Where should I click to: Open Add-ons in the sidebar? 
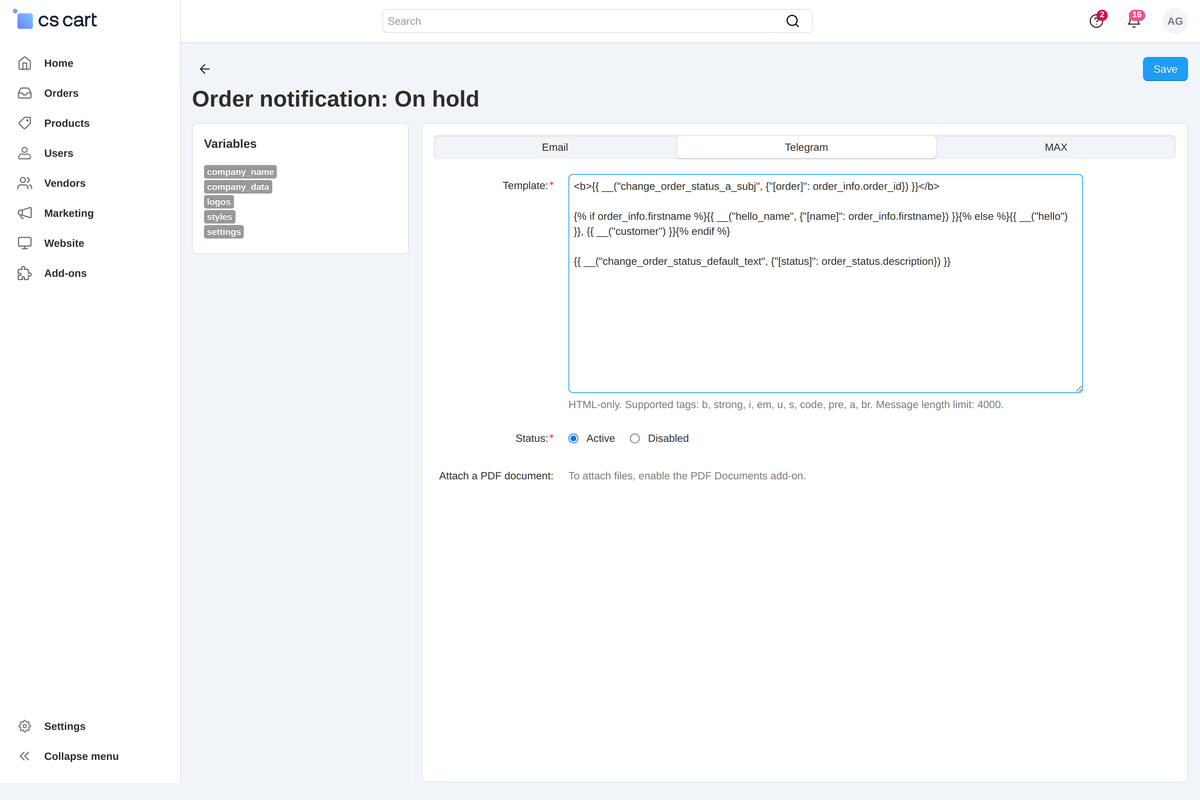65,273
